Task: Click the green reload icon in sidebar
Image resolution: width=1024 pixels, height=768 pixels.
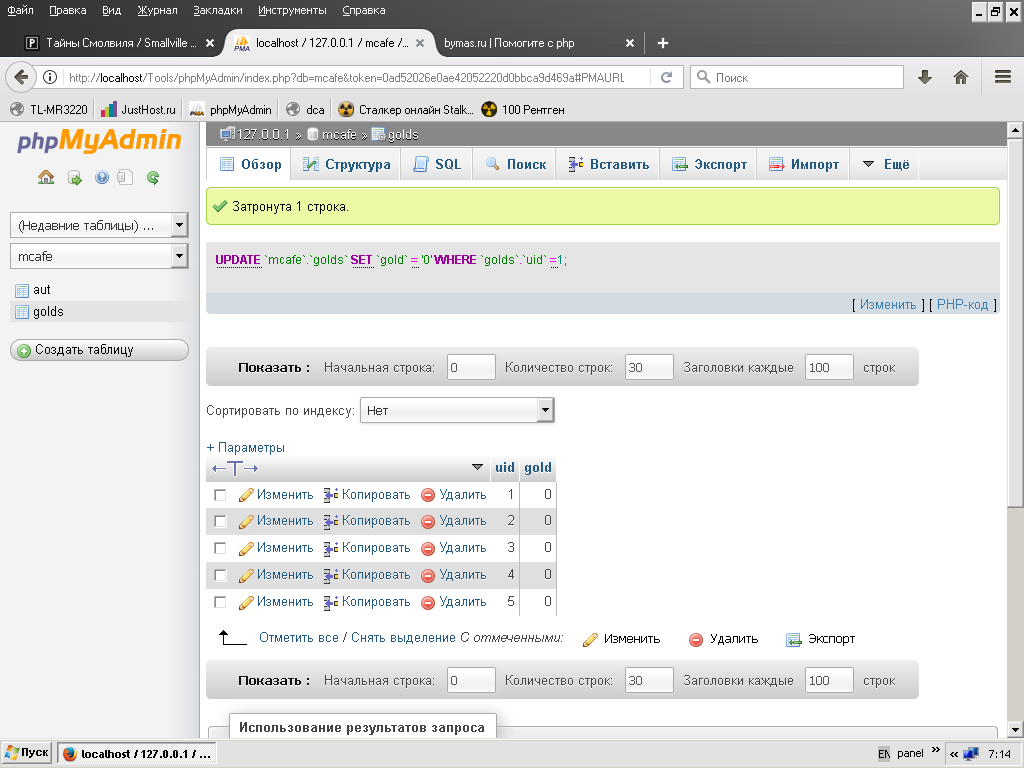Action: pos(153,178)
